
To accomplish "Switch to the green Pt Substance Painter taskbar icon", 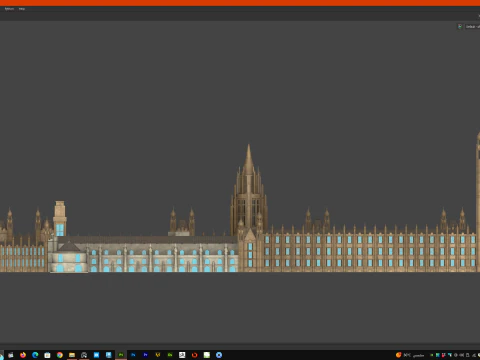I will [x=121, y=355].
